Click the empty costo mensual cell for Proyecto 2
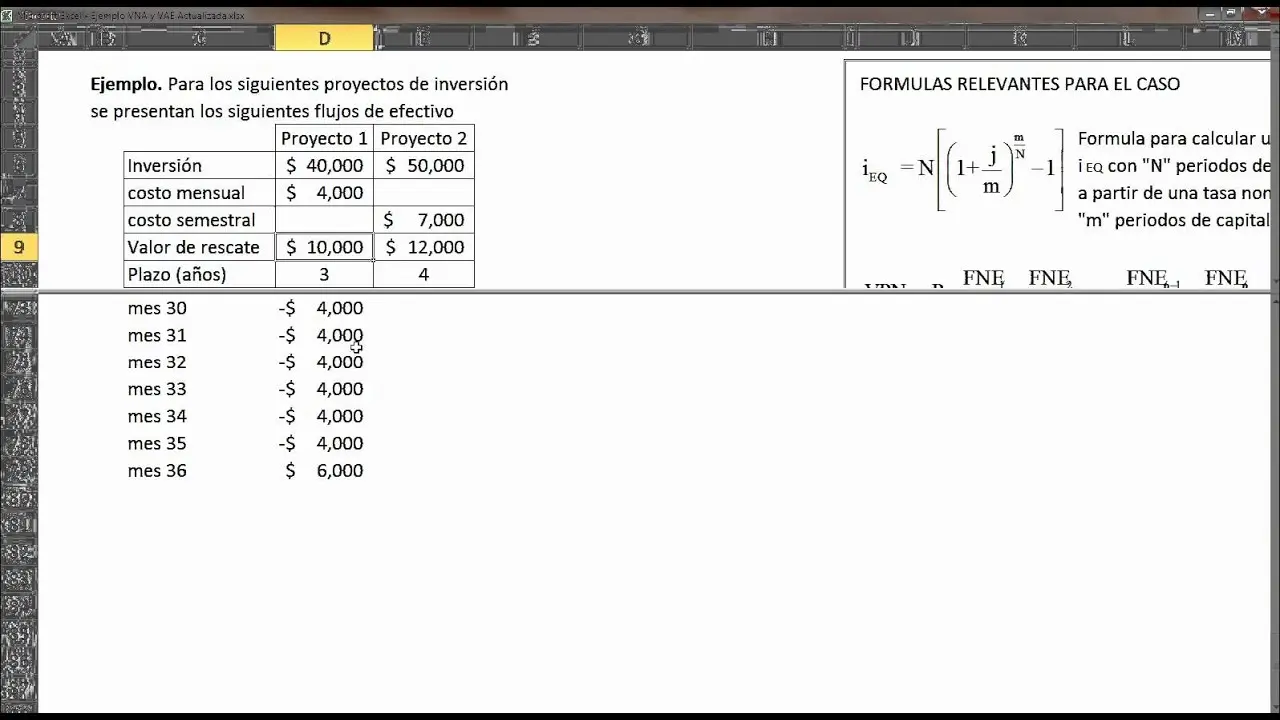This screenshot has width=1280, height=720. point(424,193)
